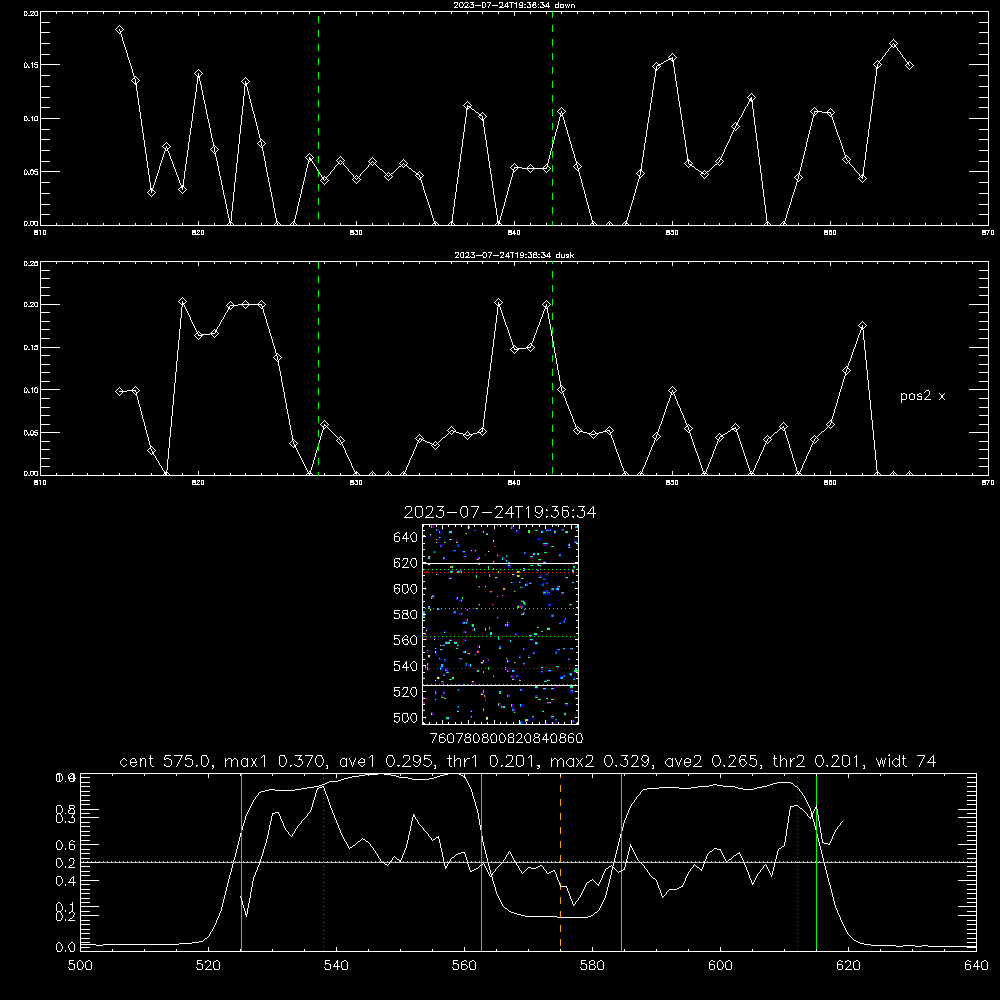Select 'widt 74' in the bottom plot title
Image resolution: width=1000 pixels, height=1000 pixels.
906,761
